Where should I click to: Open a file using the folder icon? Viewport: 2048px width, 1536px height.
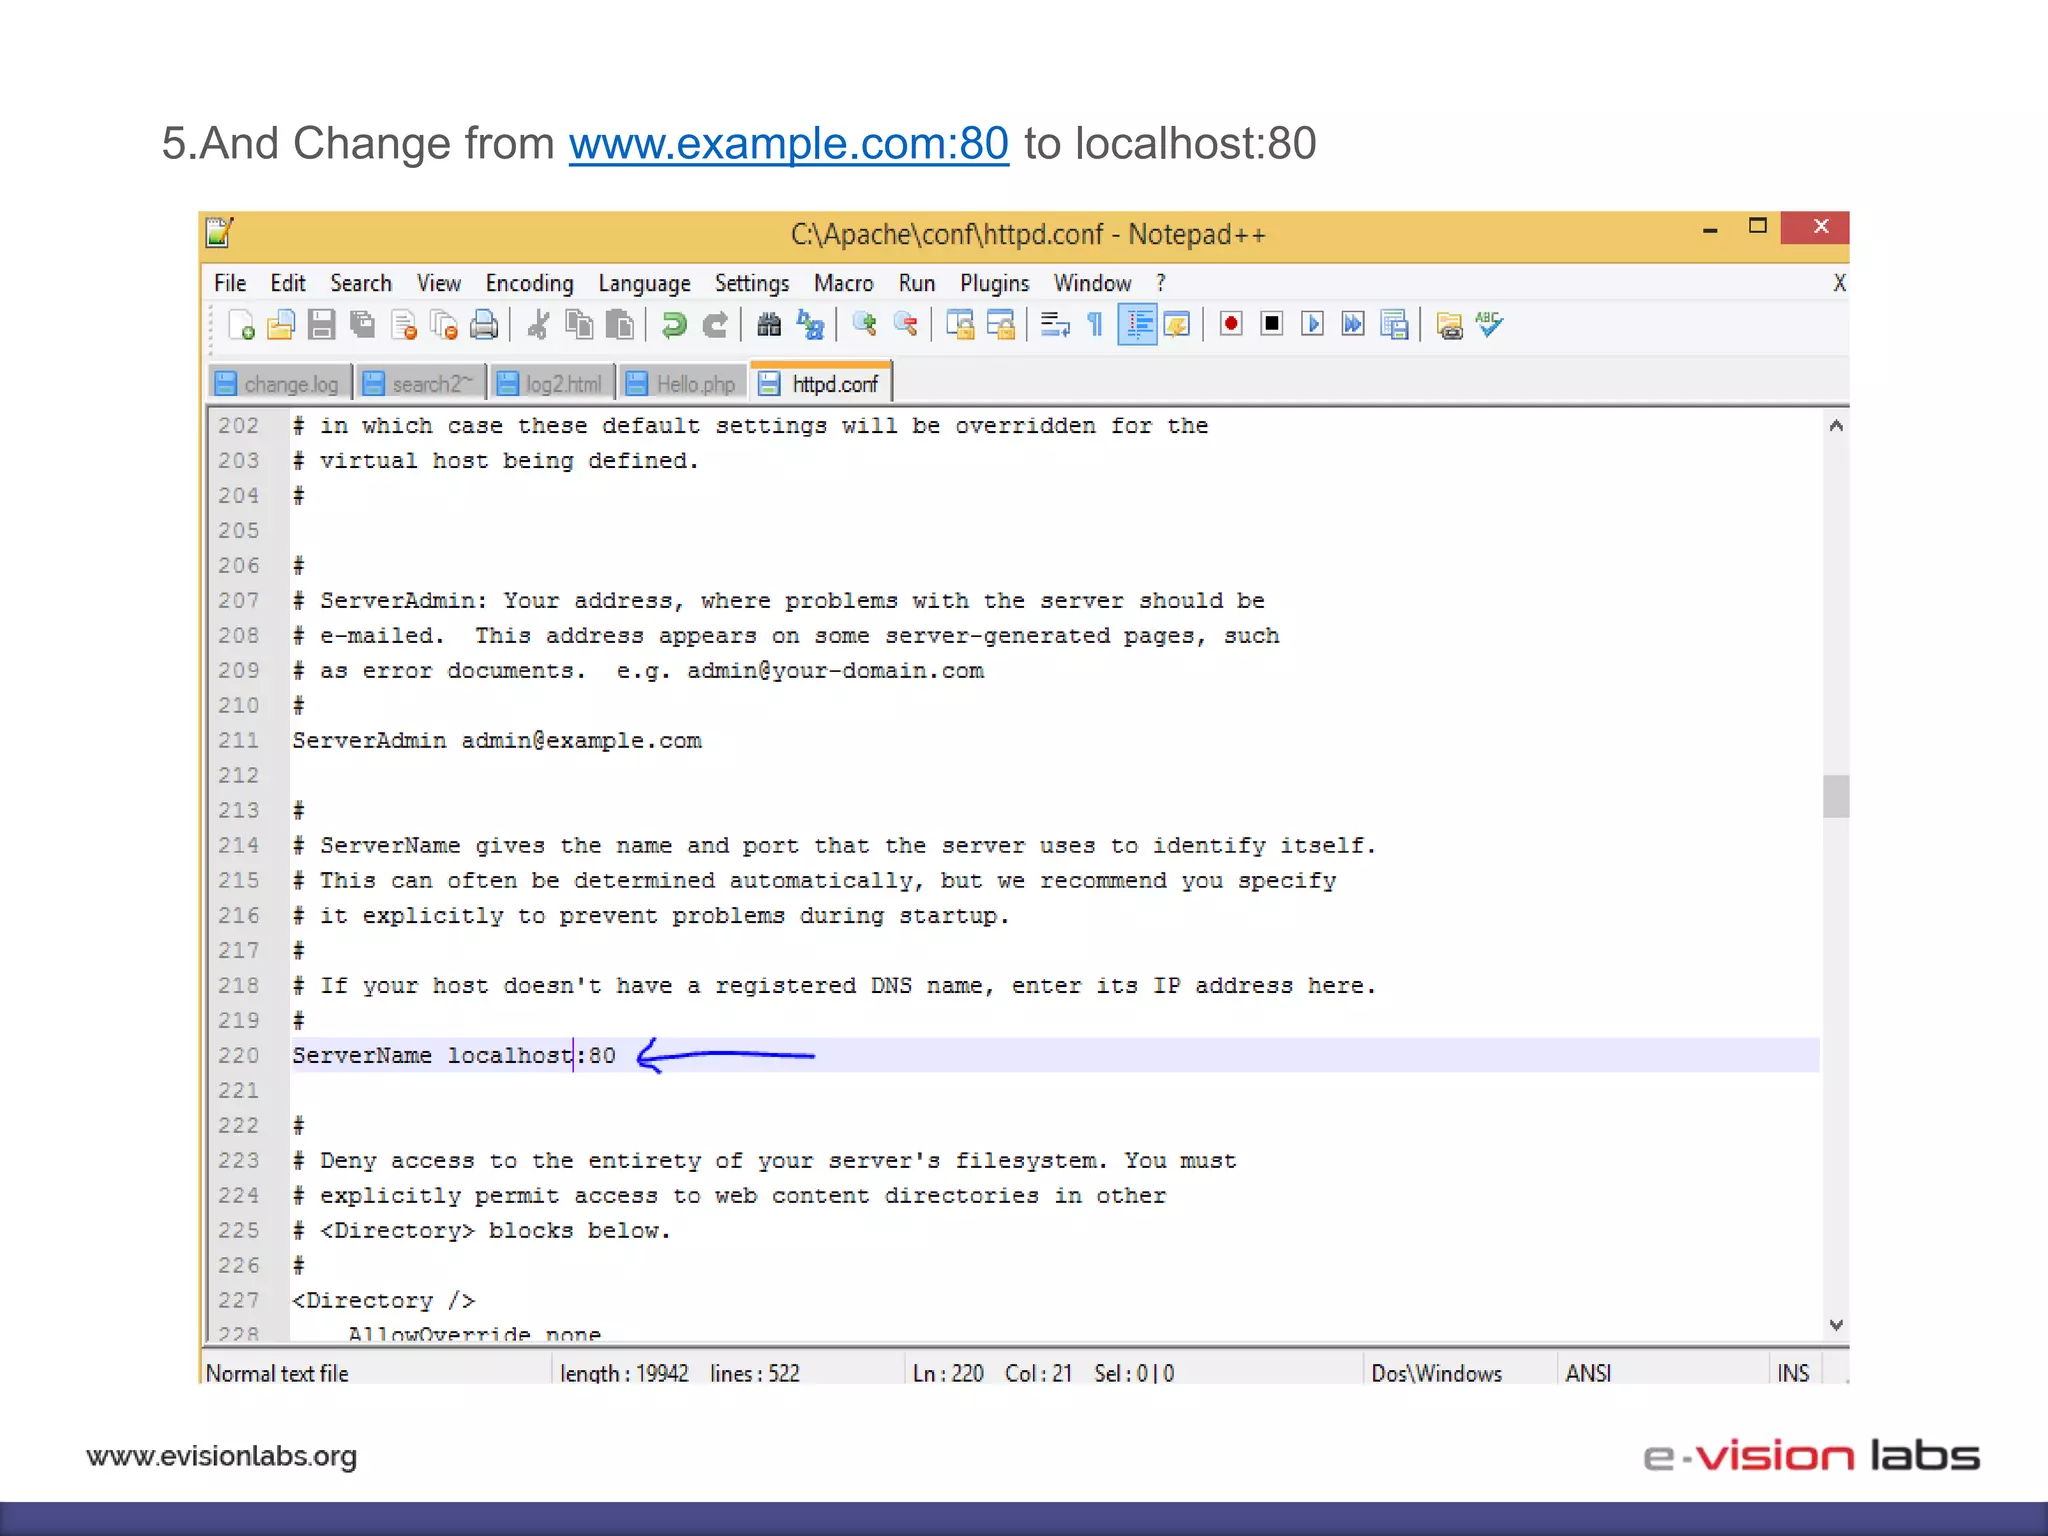(x=281, y=325)
